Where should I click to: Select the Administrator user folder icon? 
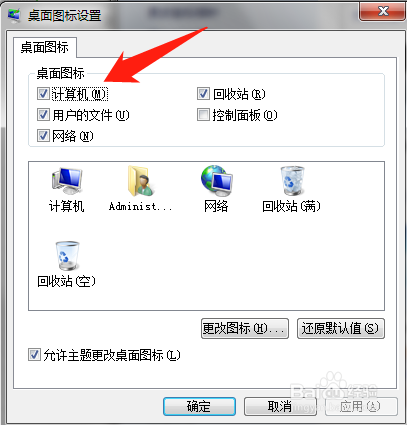coord(140,181)
